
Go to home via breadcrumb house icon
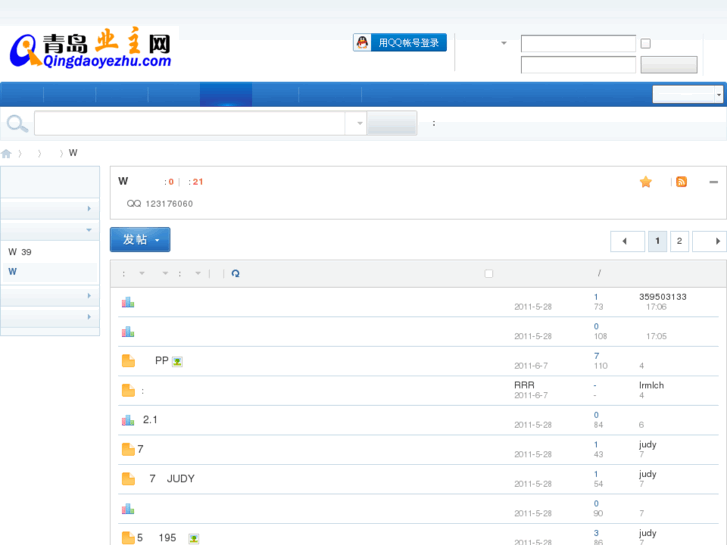click(x=6, y=154)
